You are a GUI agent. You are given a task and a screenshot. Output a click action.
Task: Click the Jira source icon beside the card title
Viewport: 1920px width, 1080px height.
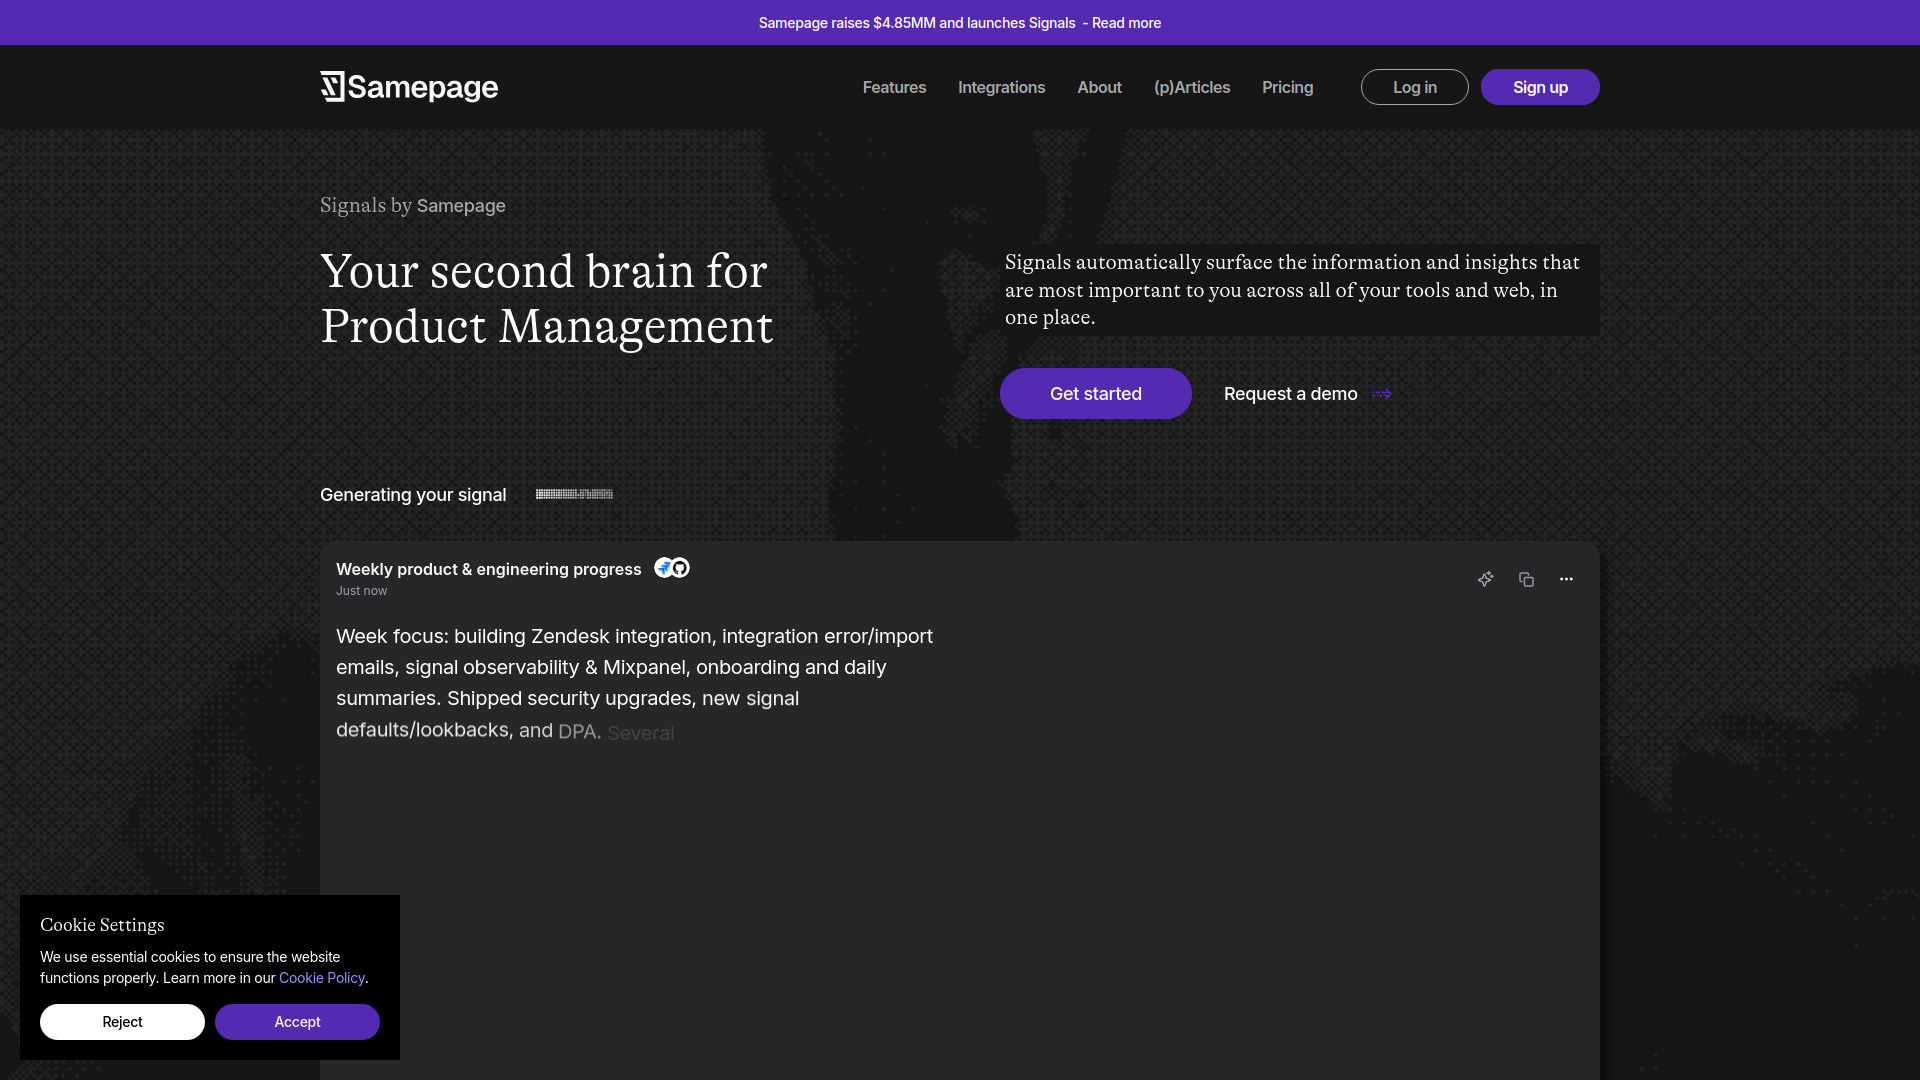663,568
